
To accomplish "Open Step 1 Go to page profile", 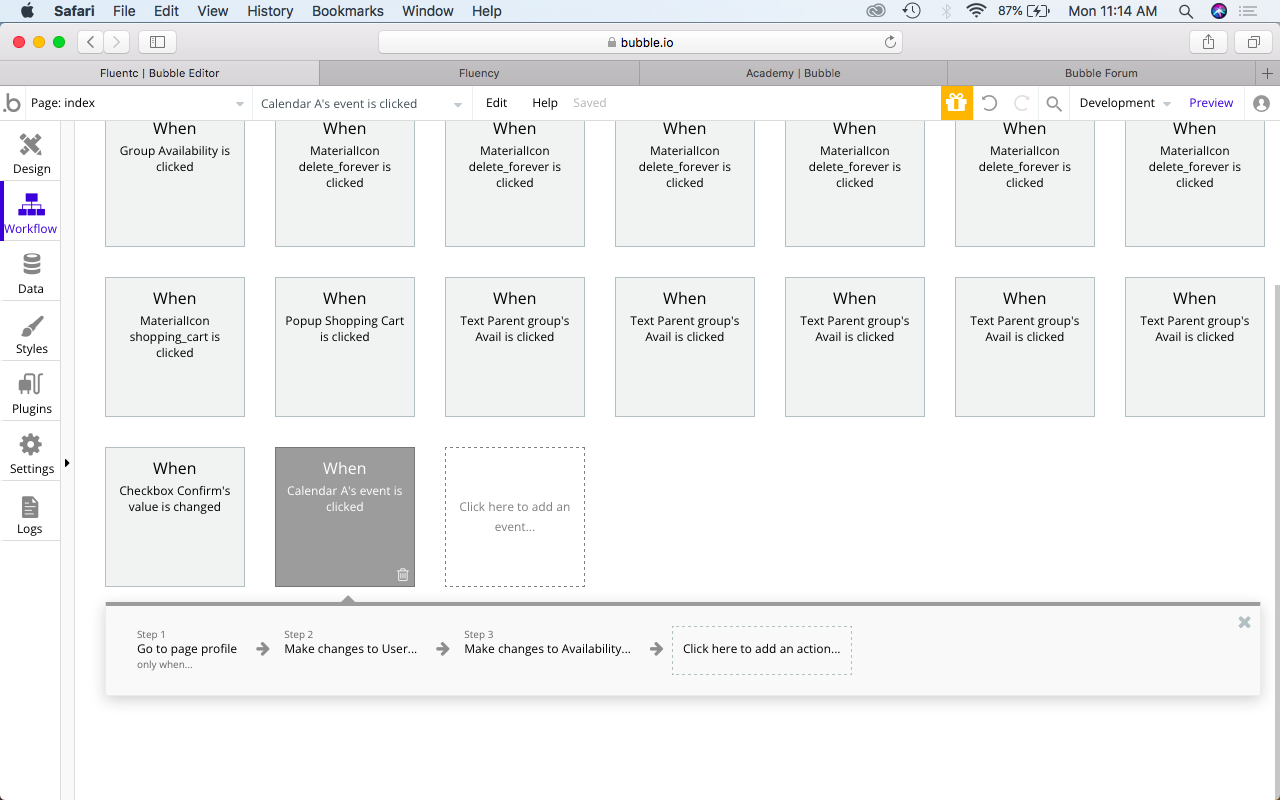I will [187, 649].
